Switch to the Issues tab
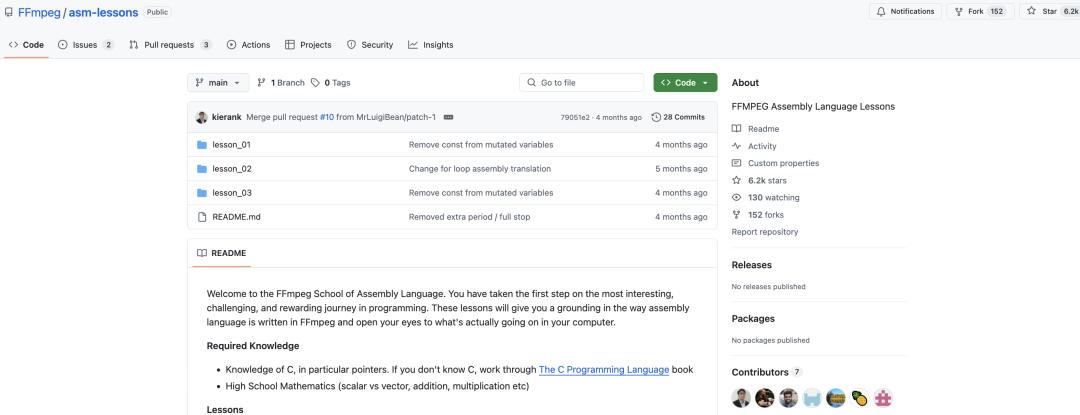 [86, 45]
